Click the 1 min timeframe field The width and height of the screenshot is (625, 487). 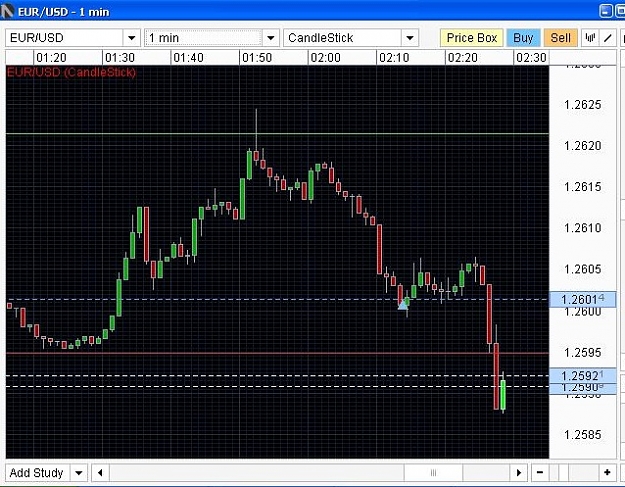coord(203,38)
